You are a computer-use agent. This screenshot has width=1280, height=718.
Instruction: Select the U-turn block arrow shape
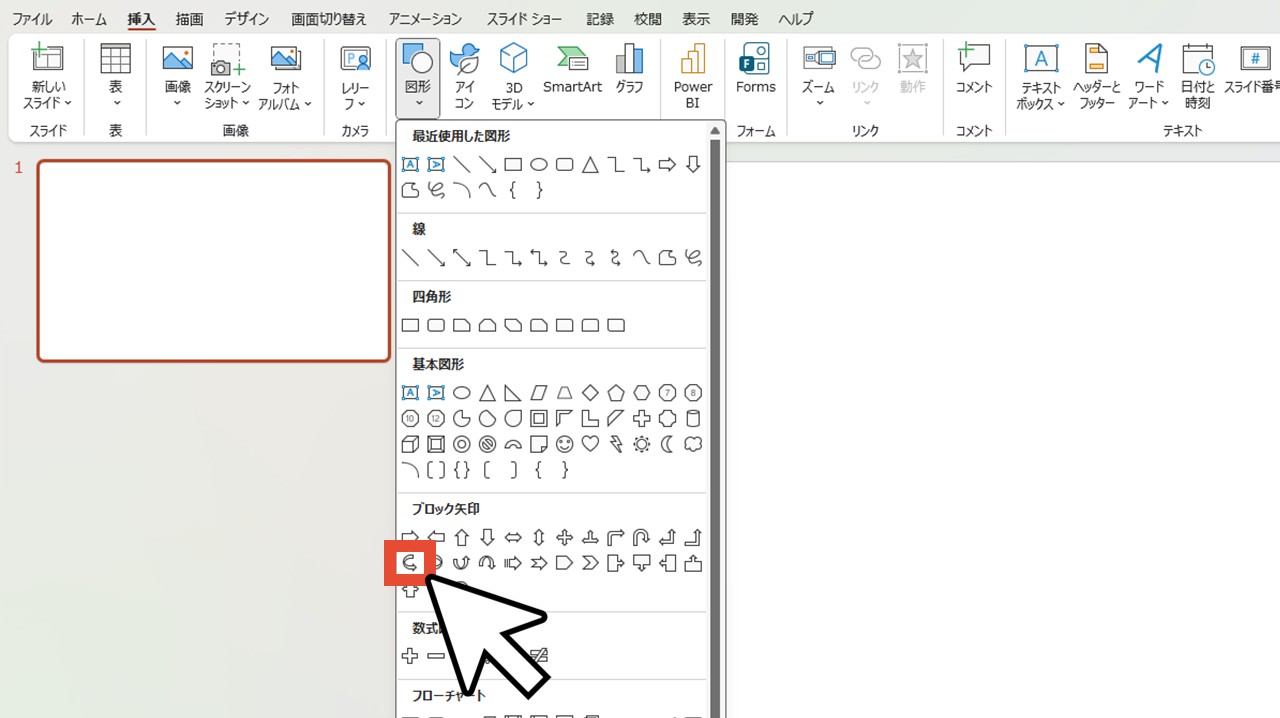point(642,537)
